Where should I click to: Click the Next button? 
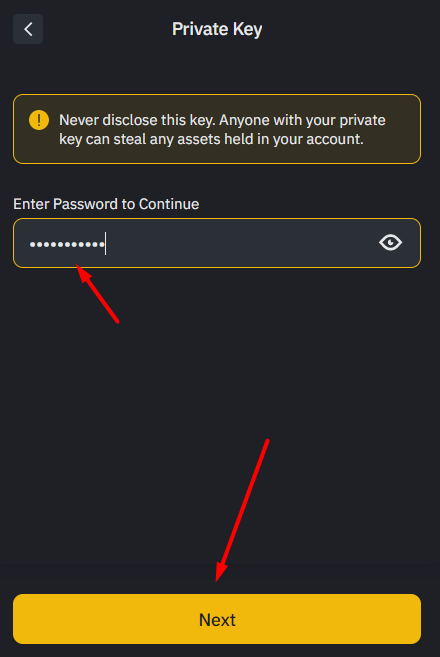click(217, 619)
